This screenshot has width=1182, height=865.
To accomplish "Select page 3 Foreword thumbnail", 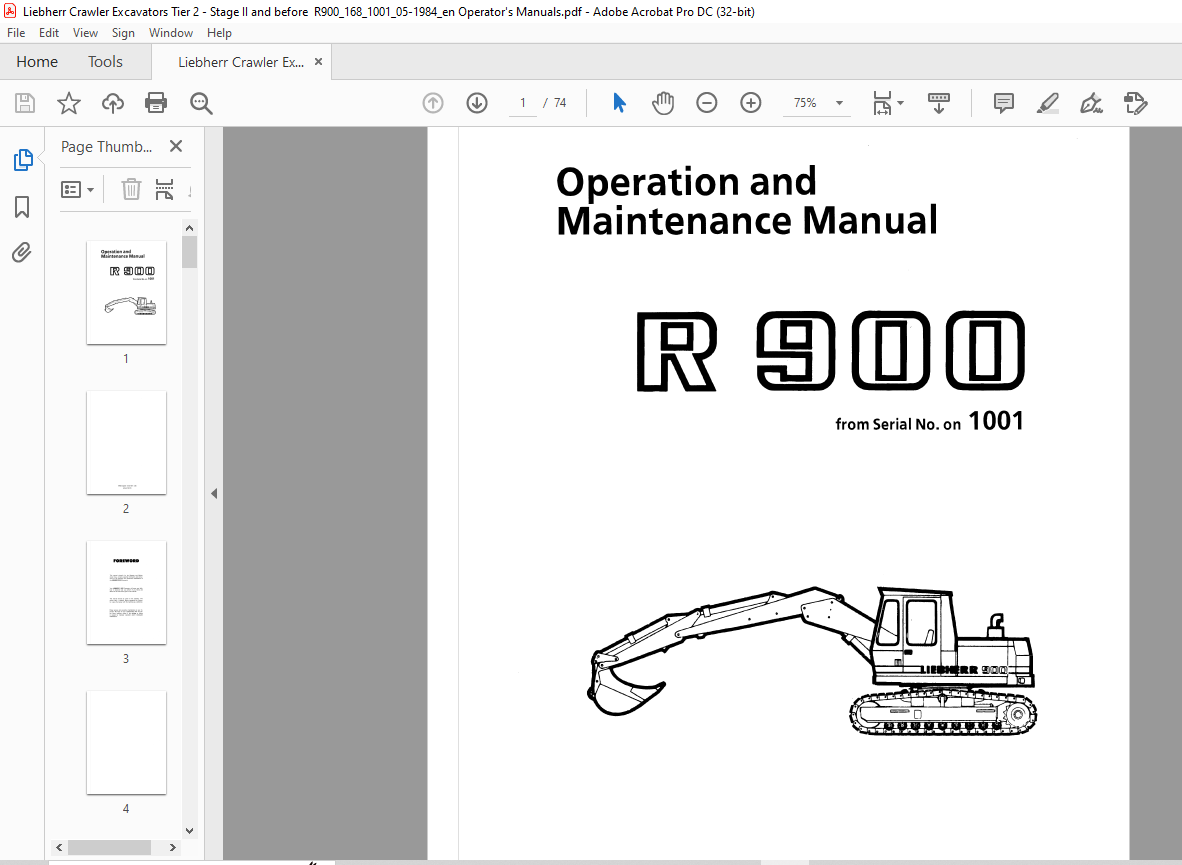I will [x=127, y=593].
